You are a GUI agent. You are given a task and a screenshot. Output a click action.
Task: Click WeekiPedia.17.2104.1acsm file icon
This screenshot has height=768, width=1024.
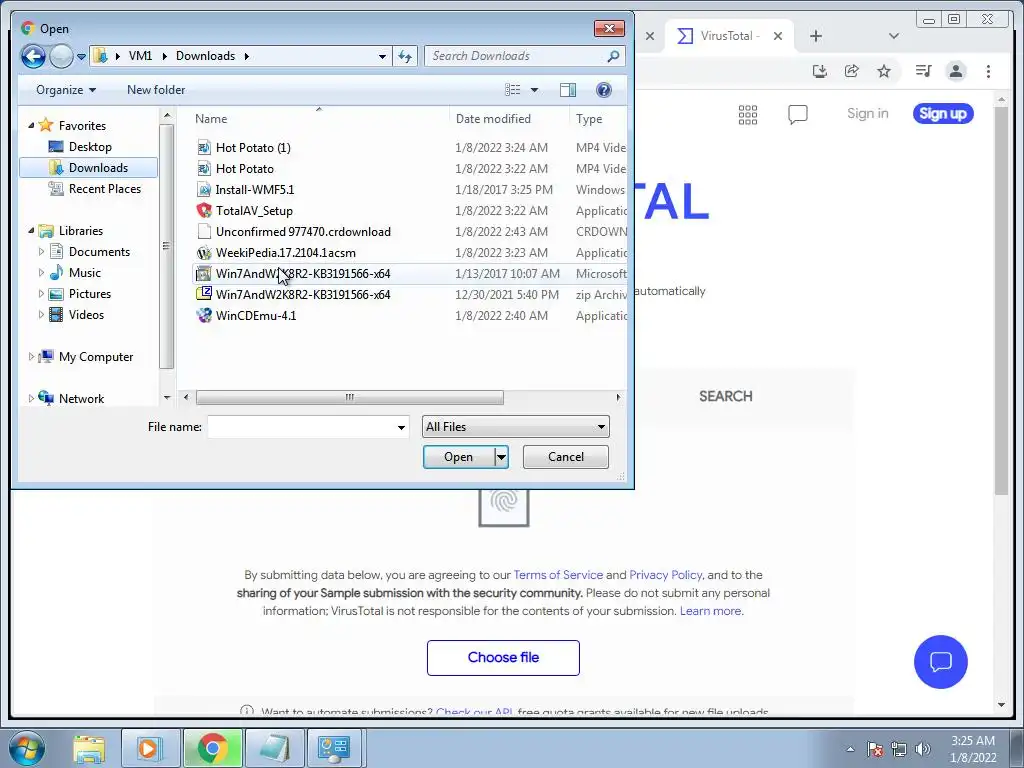[204, 253]
